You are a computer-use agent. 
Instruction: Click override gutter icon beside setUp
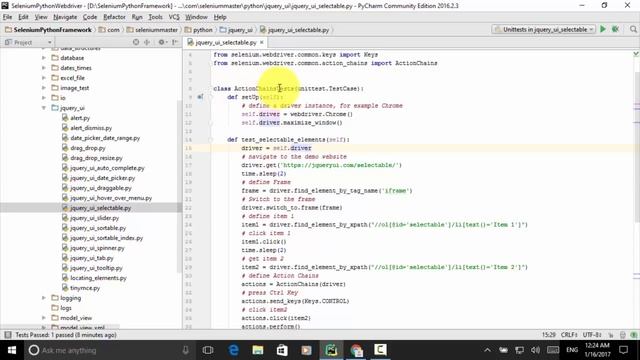[200, 97]
